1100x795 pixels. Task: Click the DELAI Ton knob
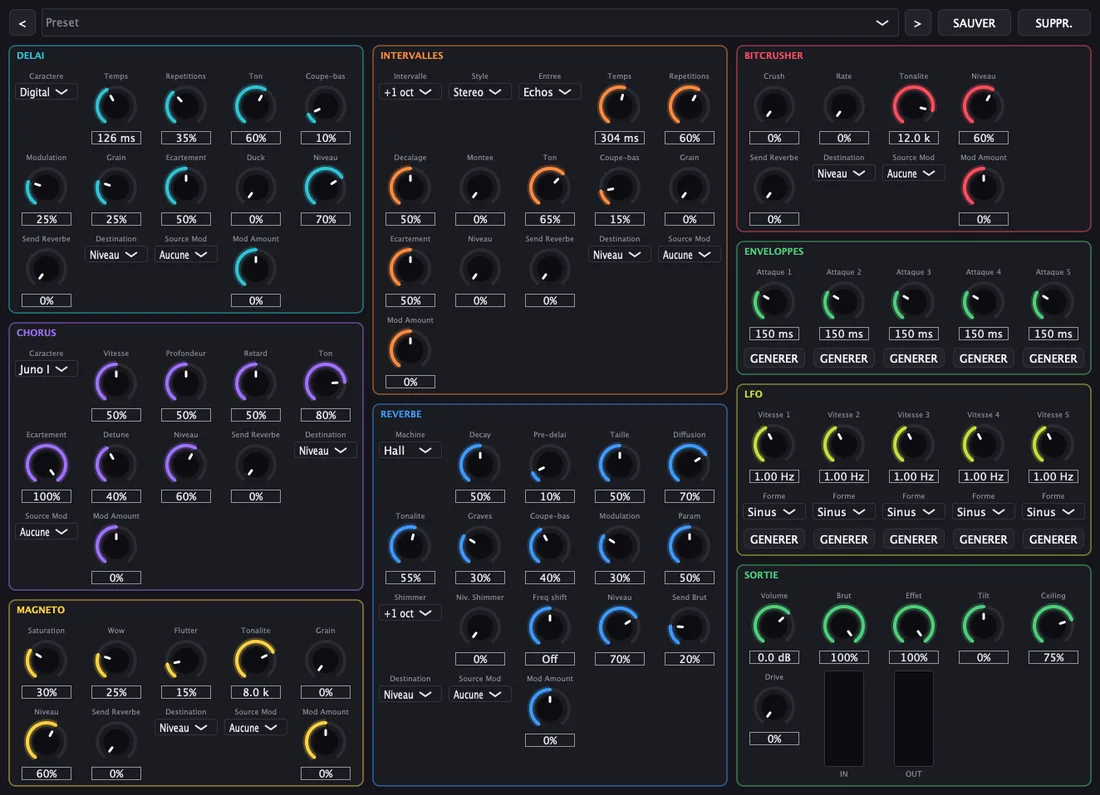click(x=255, y=106)
